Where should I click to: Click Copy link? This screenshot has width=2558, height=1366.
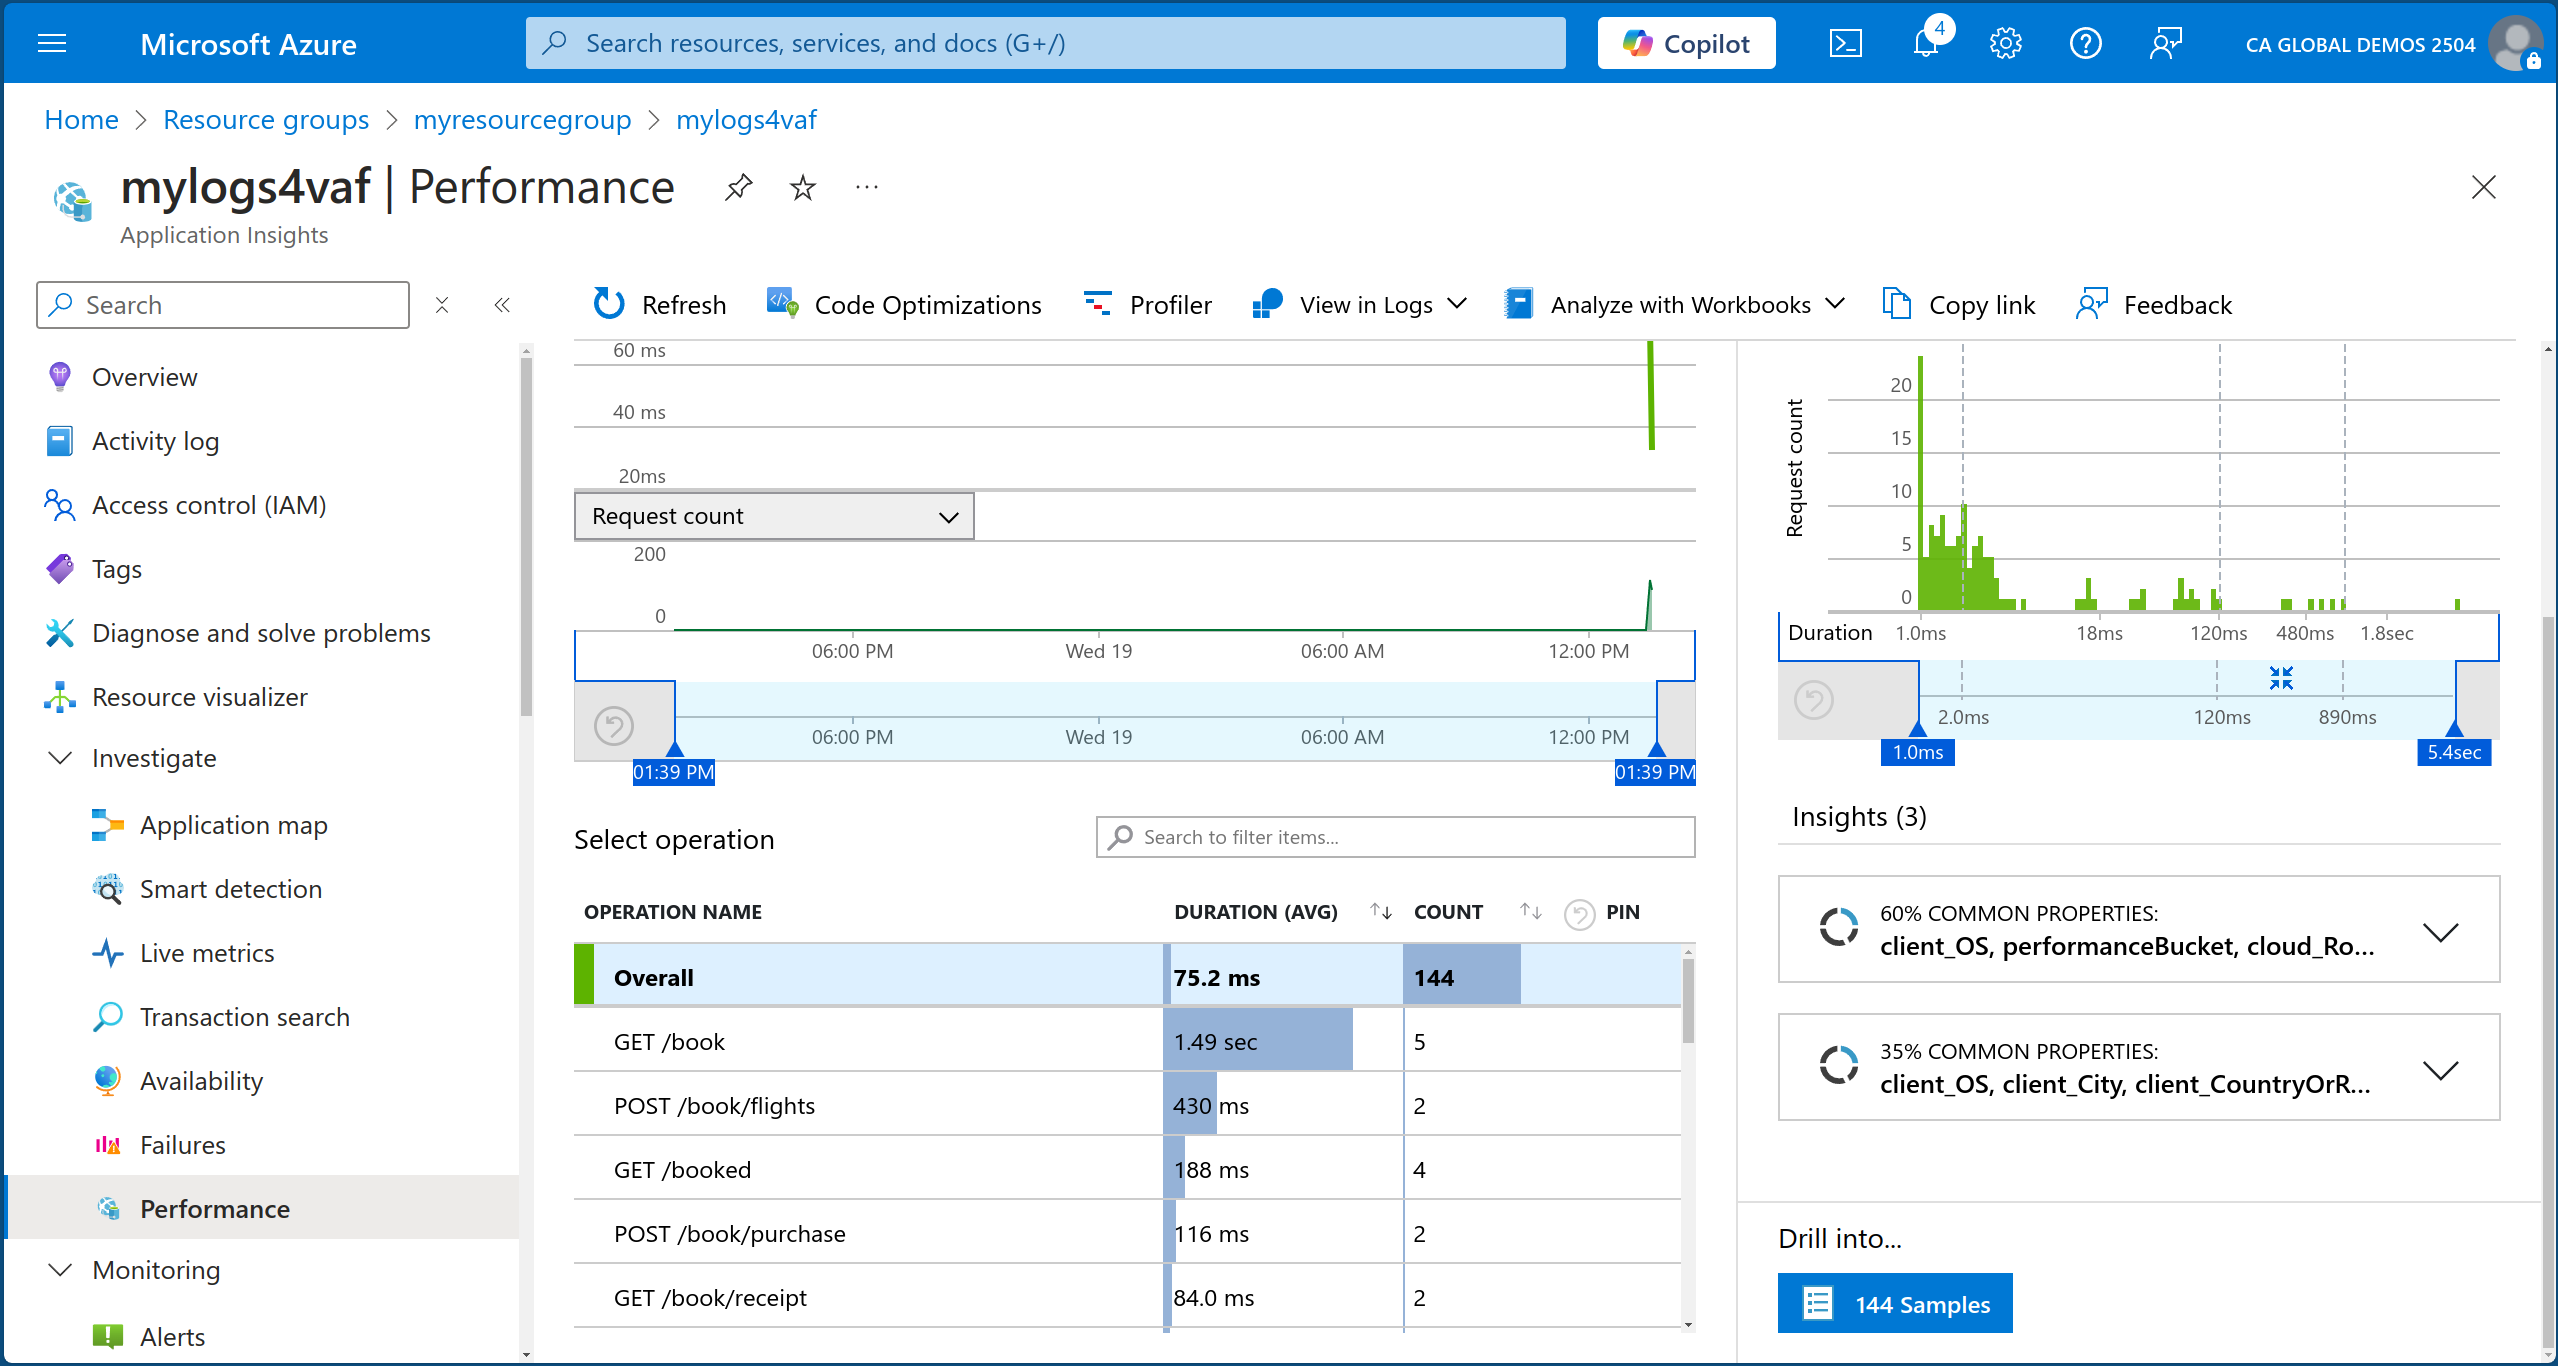(1958, 305)
